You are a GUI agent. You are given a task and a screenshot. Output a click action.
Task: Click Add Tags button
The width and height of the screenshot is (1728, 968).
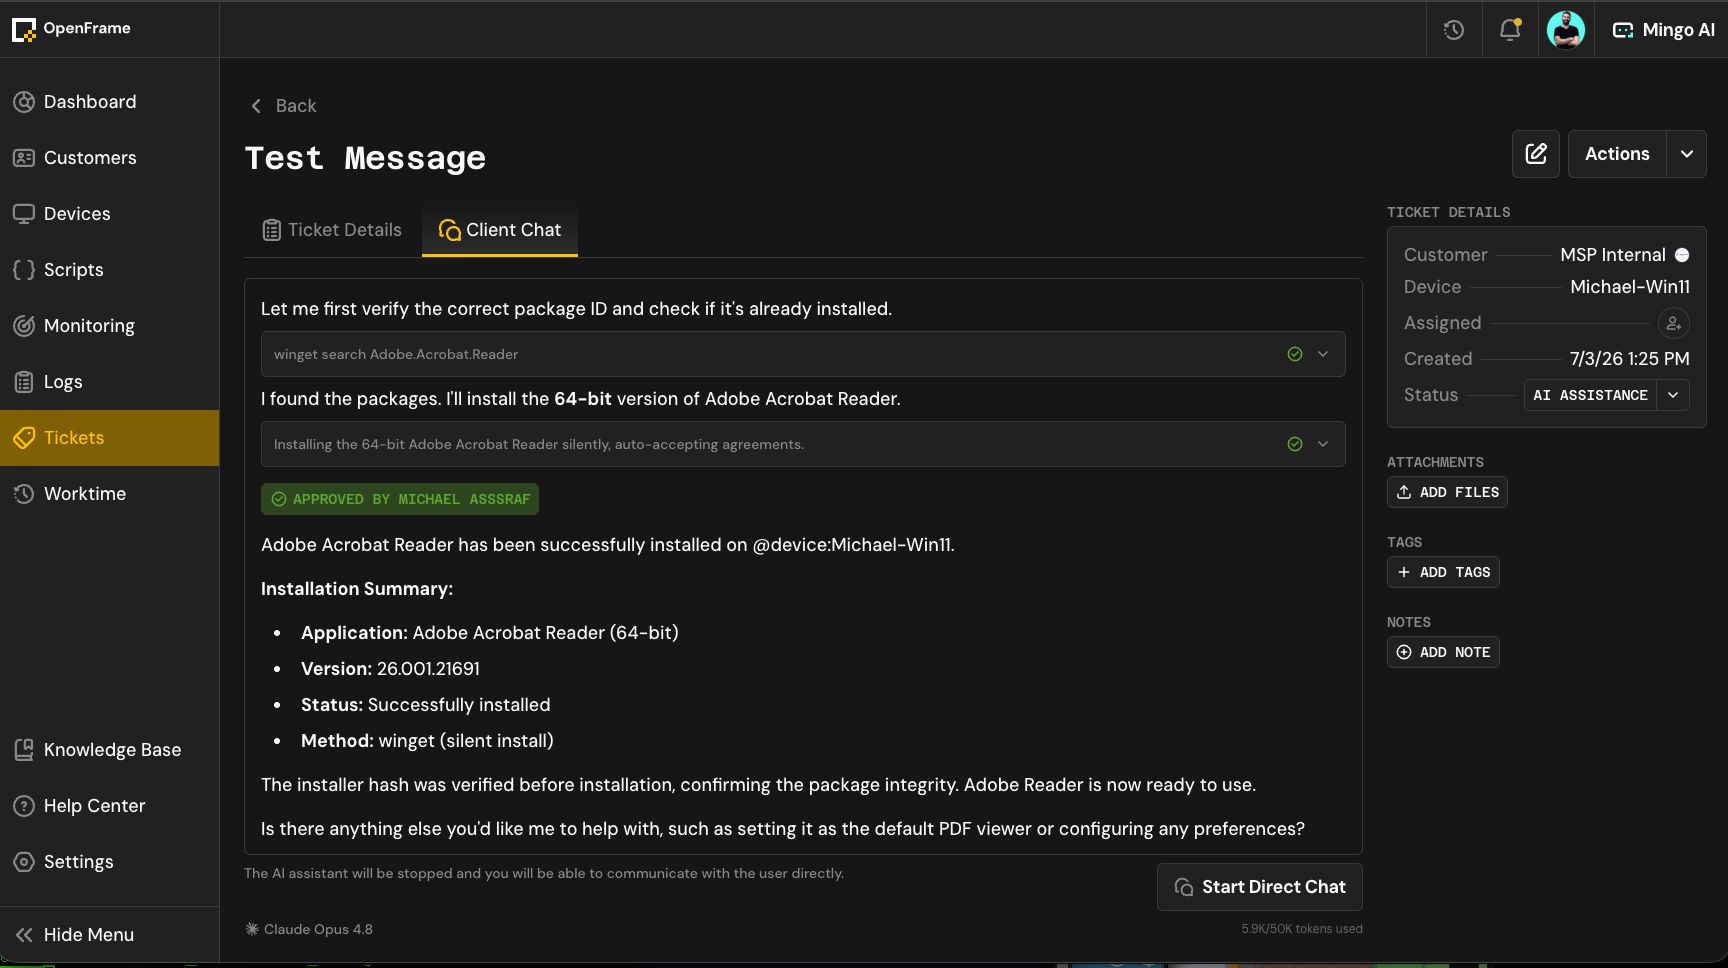pos(1443,572)
